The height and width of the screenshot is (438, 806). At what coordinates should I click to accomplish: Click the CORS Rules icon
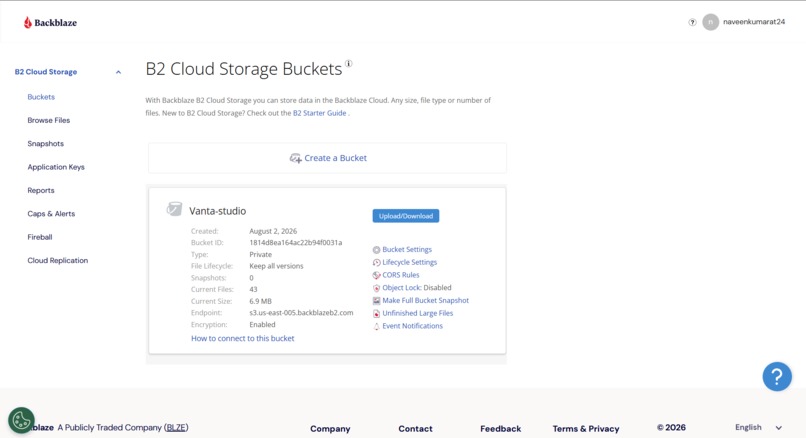pyautogui.click(x=376, y=275)
